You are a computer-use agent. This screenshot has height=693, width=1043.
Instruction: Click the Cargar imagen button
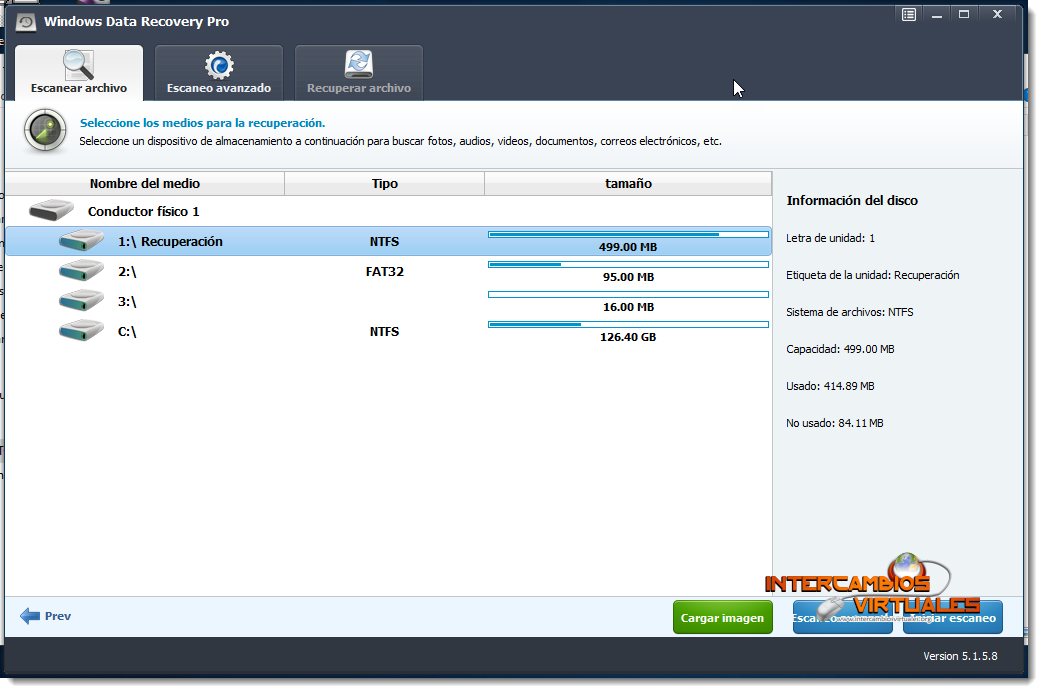(722, 618)
